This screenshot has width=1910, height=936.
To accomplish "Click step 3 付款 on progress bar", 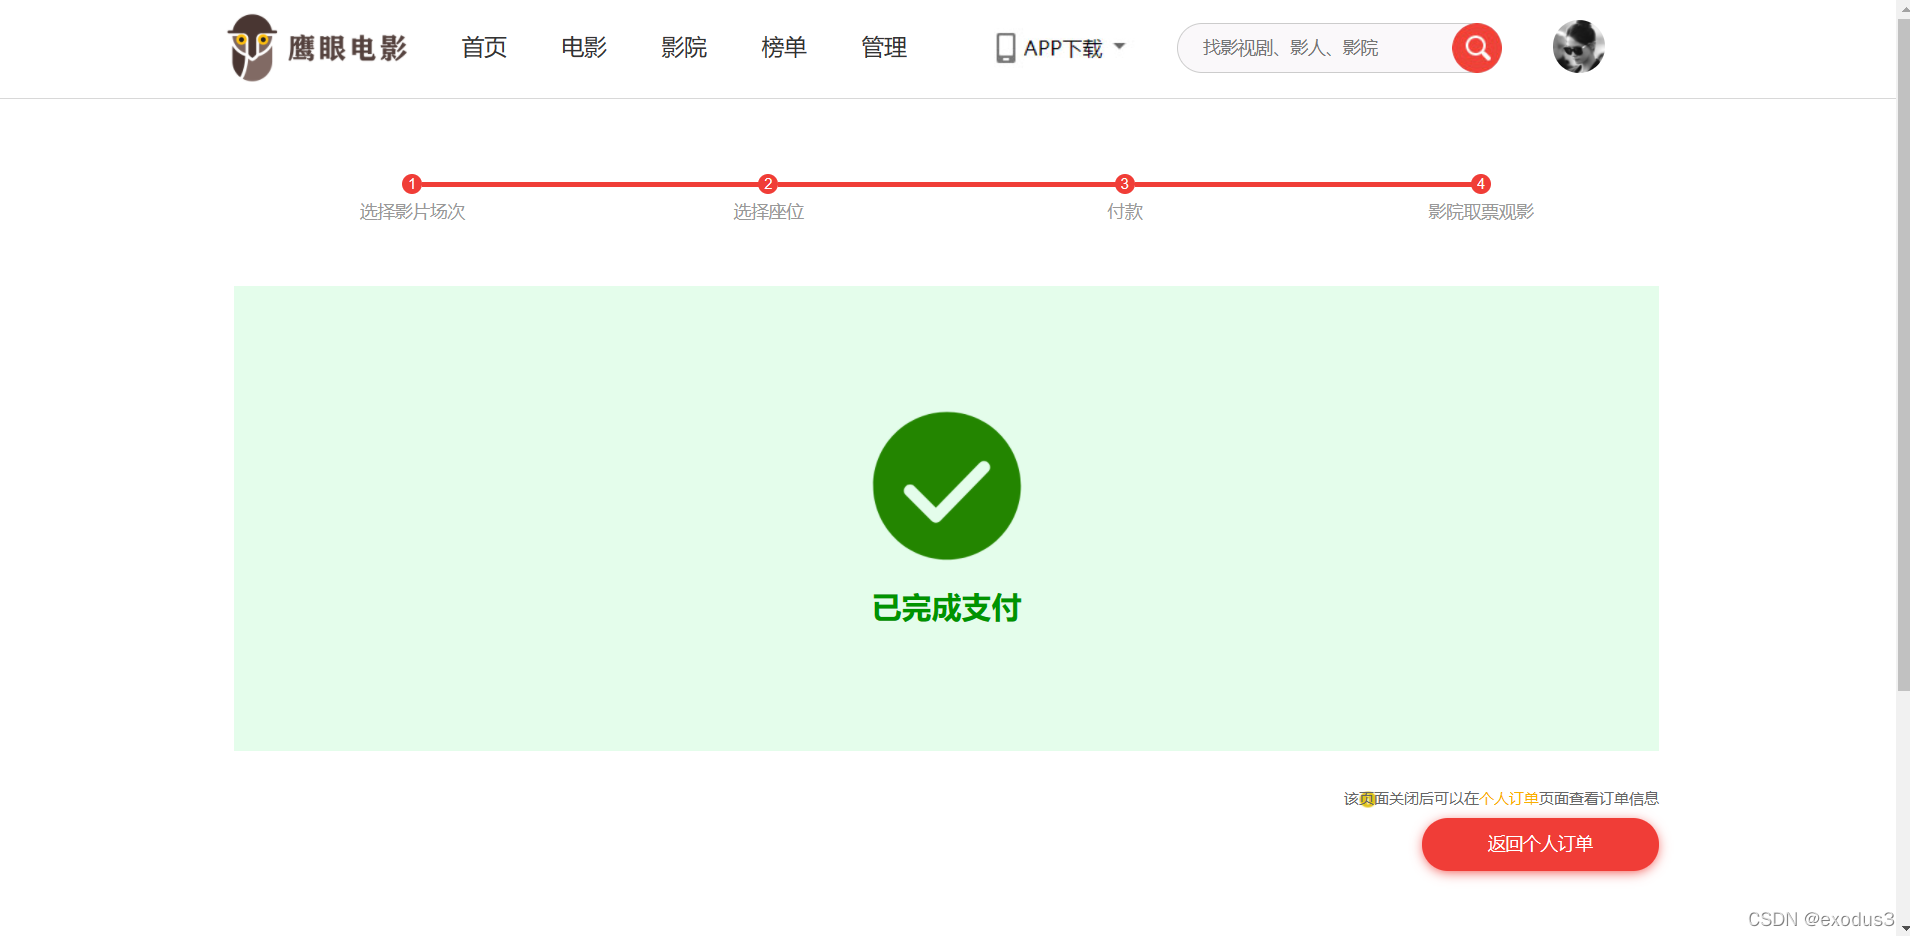I will (x=1123, y=184).
